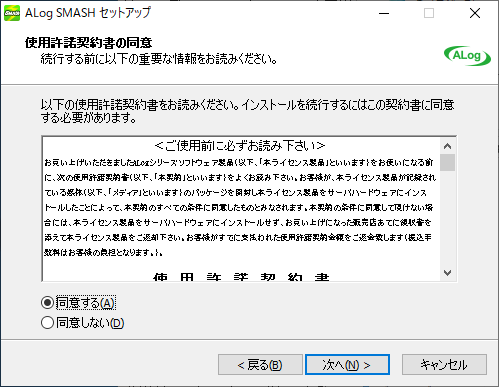This screenshot has height=387, width=499.
Task: Close the ALog SMASH setup window
Action: point(475,13)
